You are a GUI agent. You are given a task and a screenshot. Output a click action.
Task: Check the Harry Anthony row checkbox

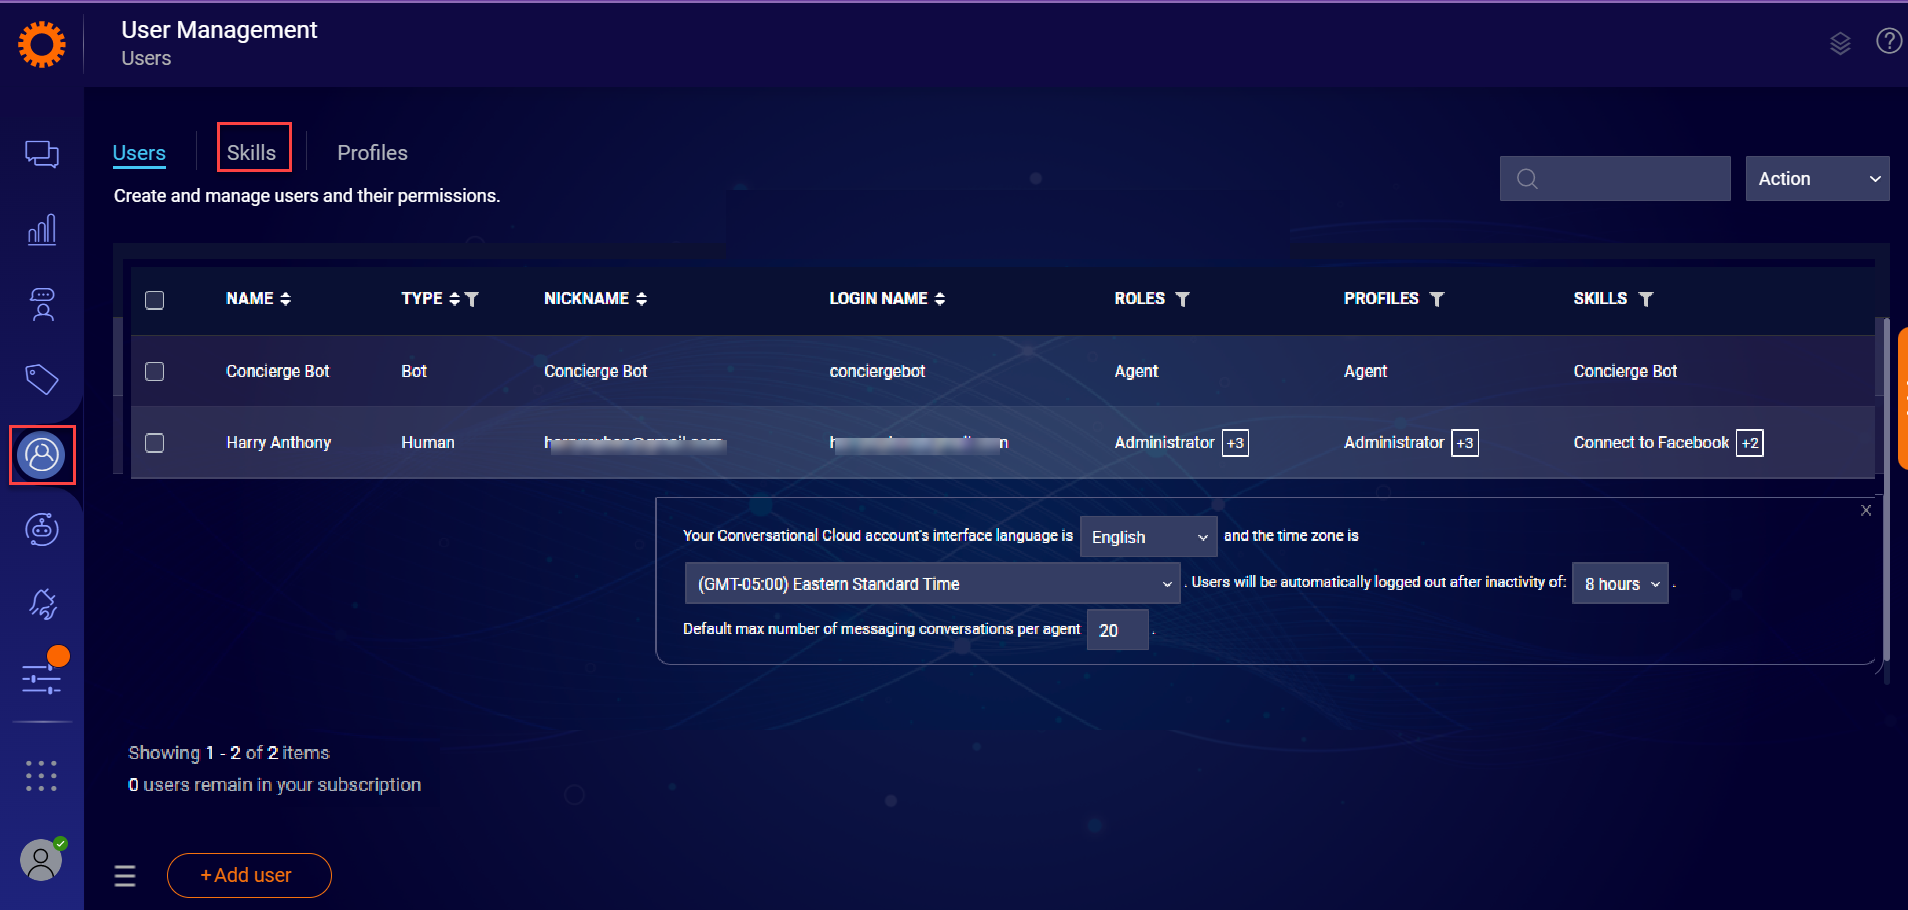154,443
